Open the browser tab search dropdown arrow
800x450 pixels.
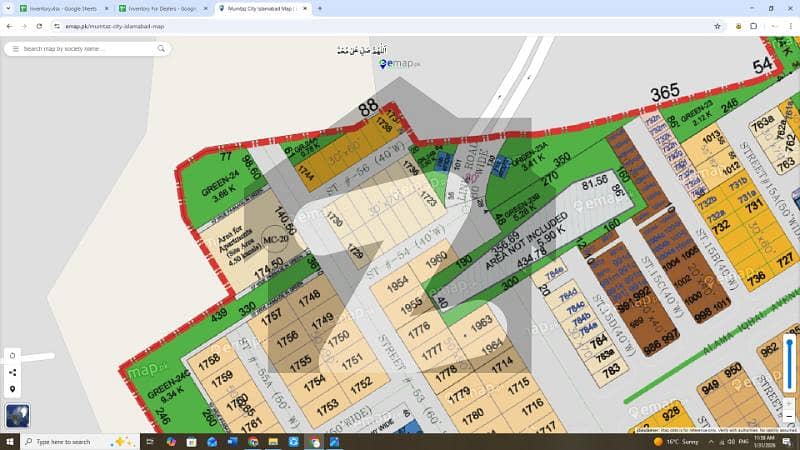[9, 8]
